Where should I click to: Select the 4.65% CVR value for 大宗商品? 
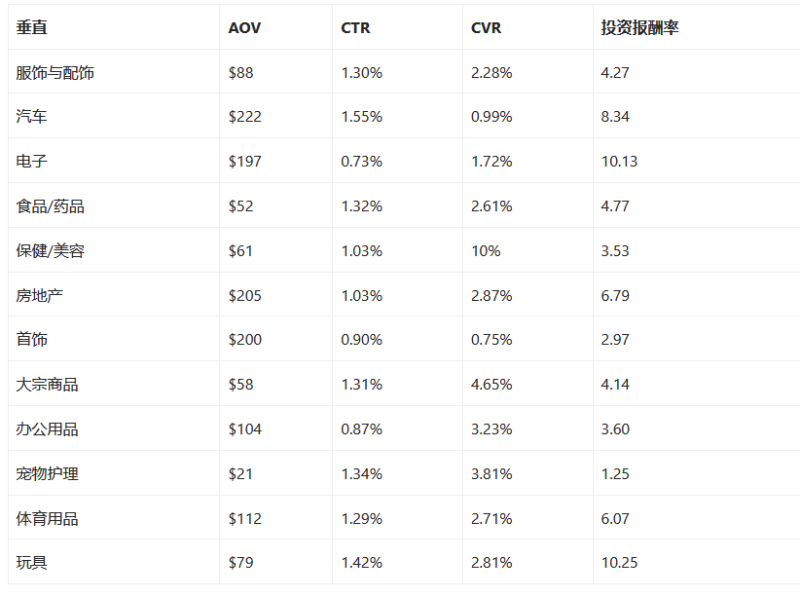point(492,384)
